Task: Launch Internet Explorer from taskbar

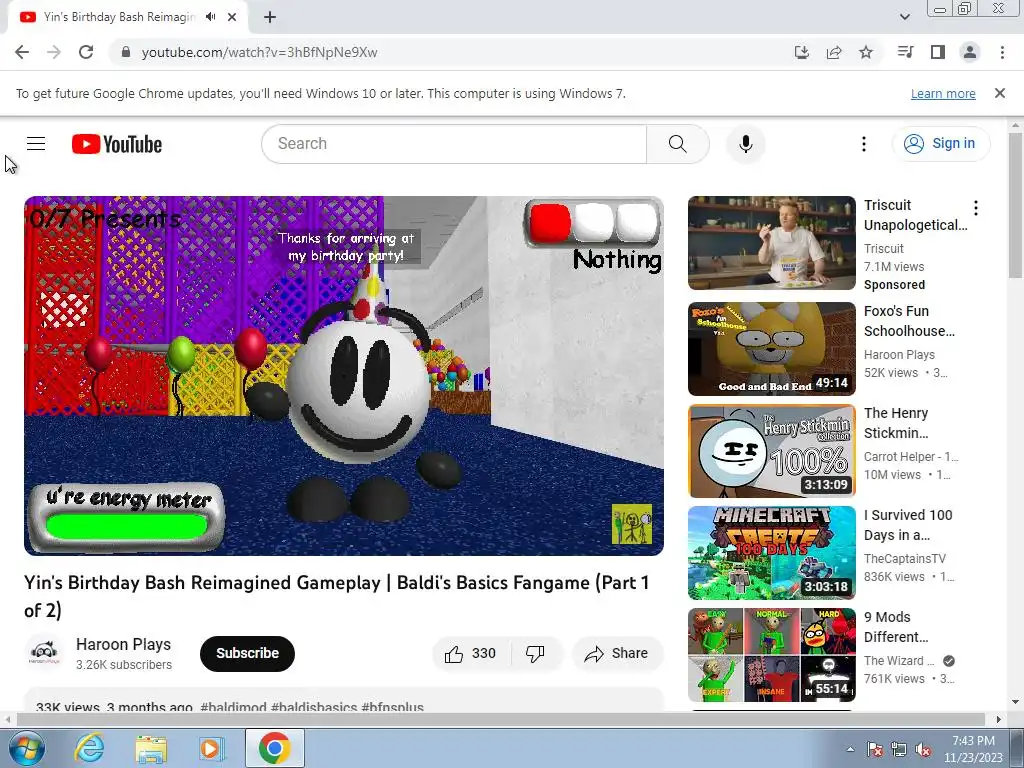Action: tap(89, 748)
